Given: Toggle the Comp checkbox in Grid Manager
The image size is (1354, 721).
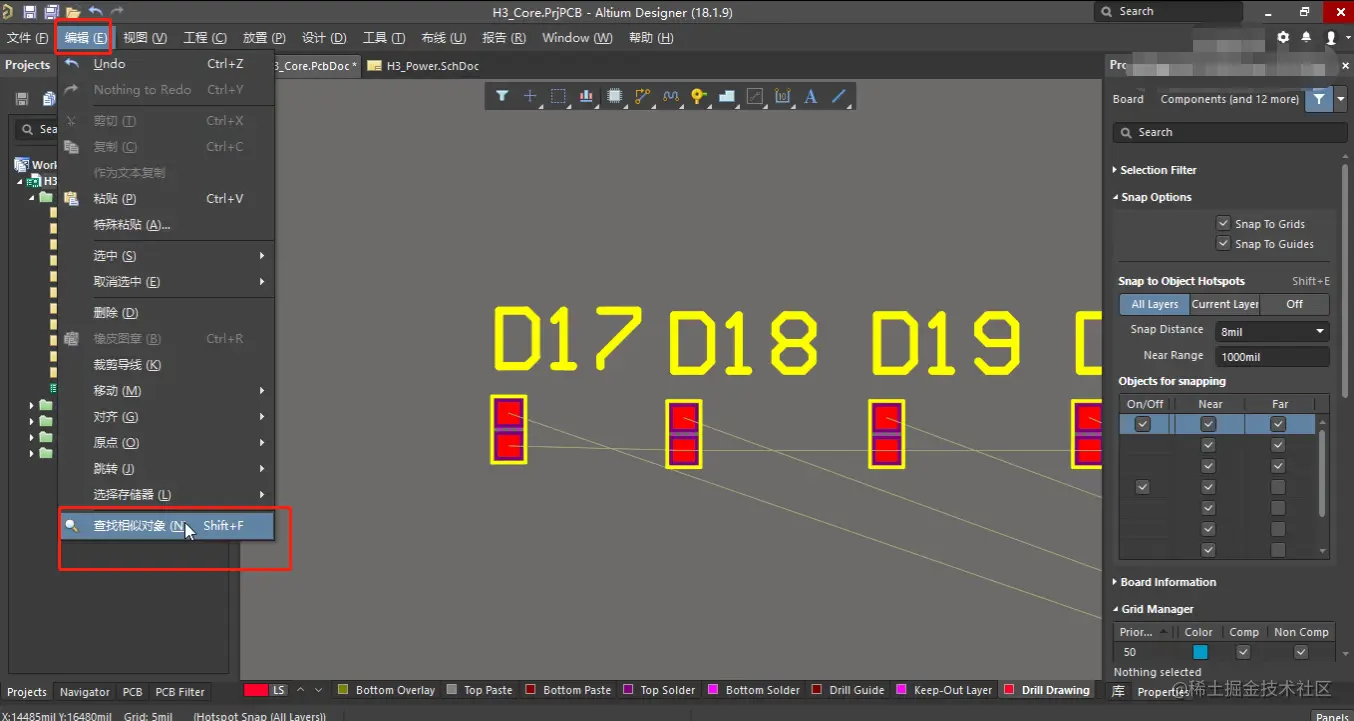Looking at the screenshot, I should [x=1243, y=652].
